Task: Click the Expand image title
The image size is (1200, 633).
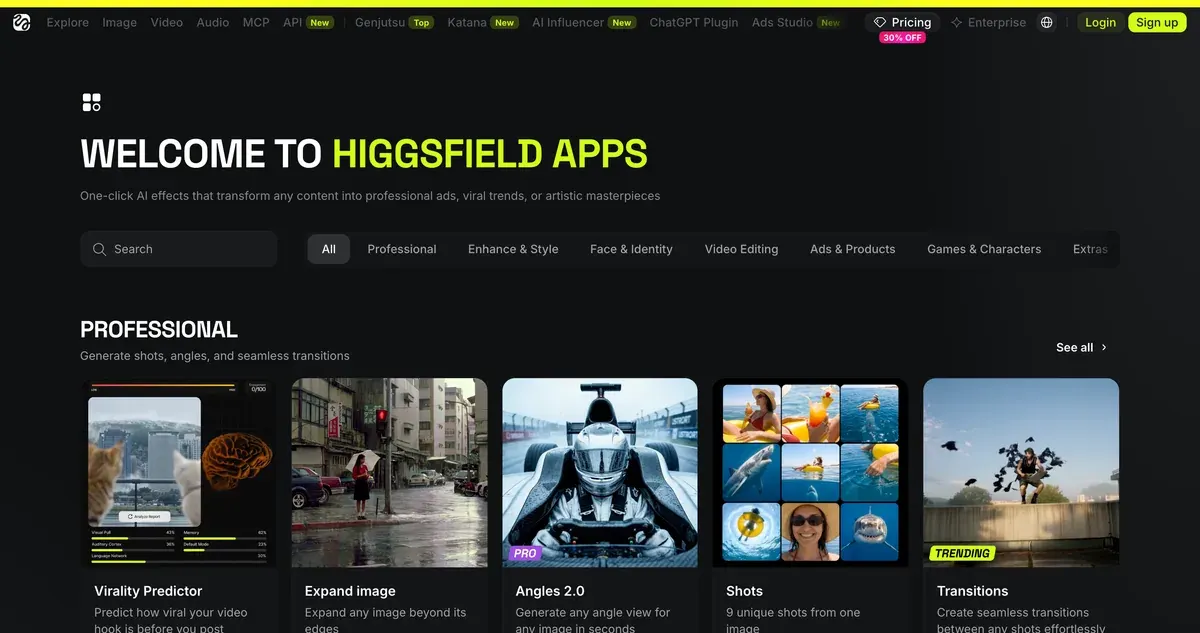Action: [350, 591]
